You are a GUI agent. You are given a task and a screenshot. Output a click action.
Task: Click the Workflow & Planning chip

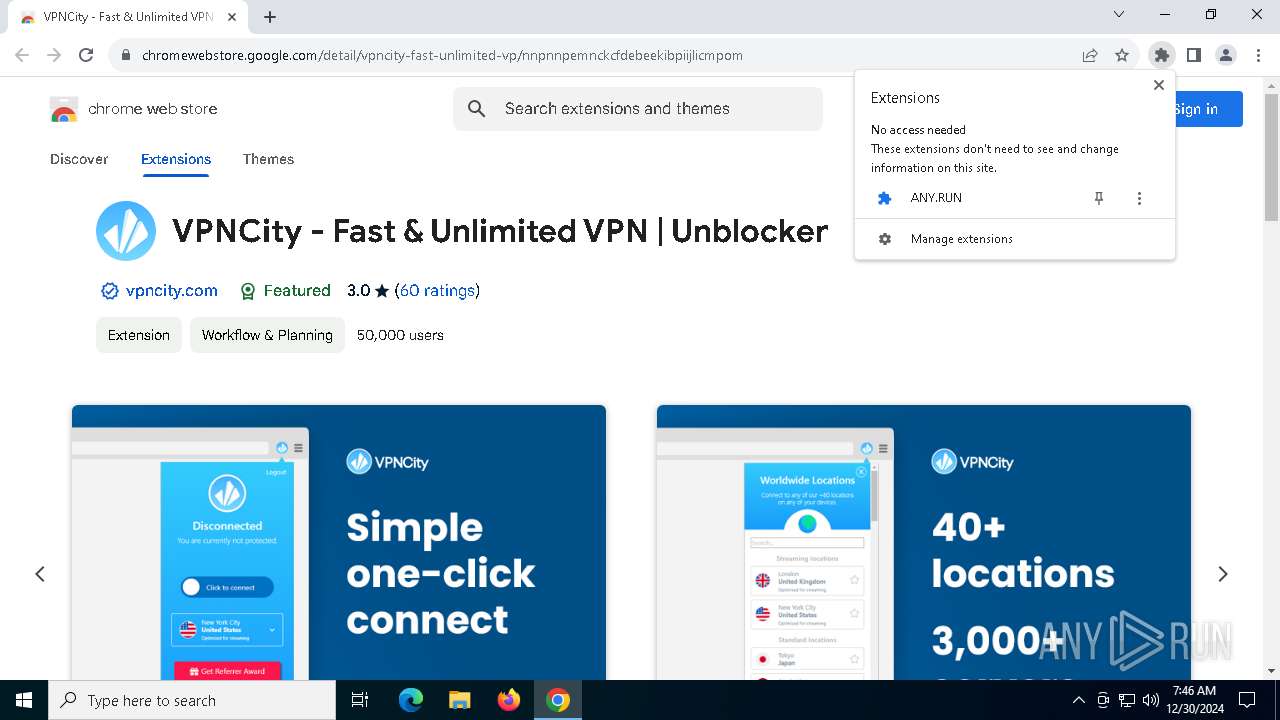tap(267, 335)
